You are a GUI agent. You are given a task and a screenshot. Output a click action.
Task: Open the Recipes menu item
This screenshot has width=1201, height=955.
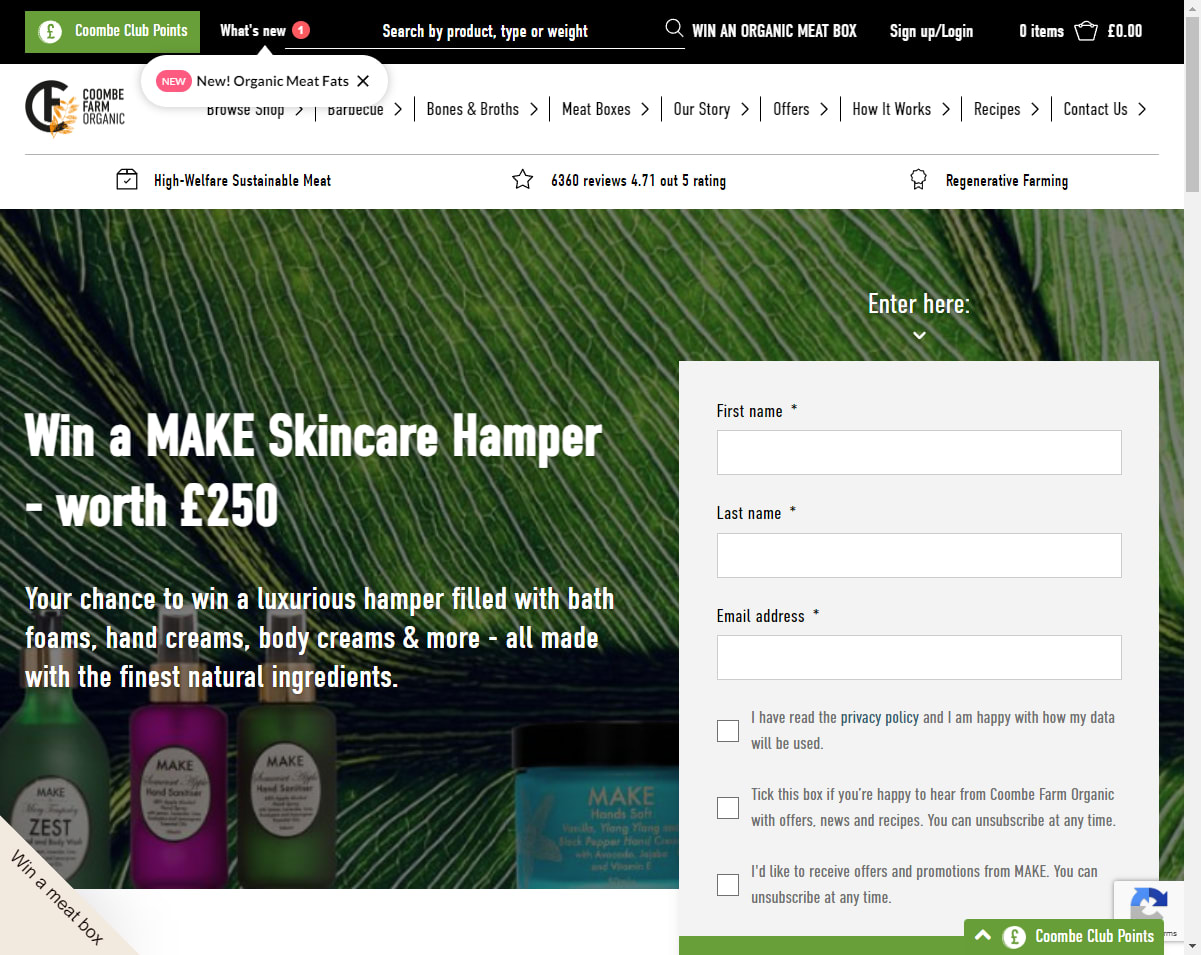[996, 110]
